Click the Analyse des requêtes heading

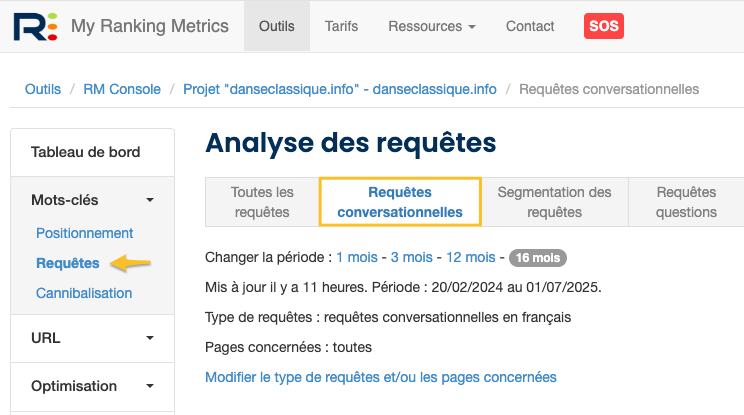coord(351,142)
